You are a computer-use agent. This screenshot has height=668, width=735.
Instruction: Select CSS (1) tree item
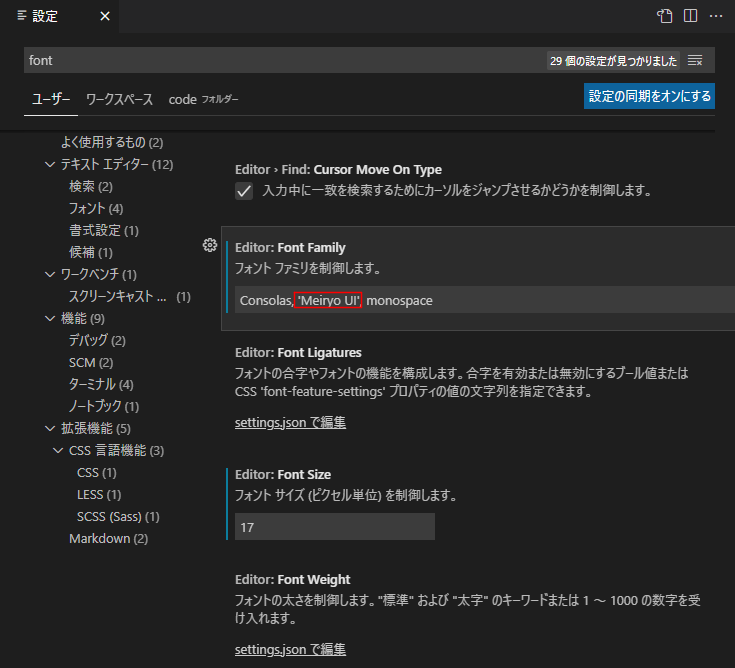pyautogui.click(x=97, y=473)
